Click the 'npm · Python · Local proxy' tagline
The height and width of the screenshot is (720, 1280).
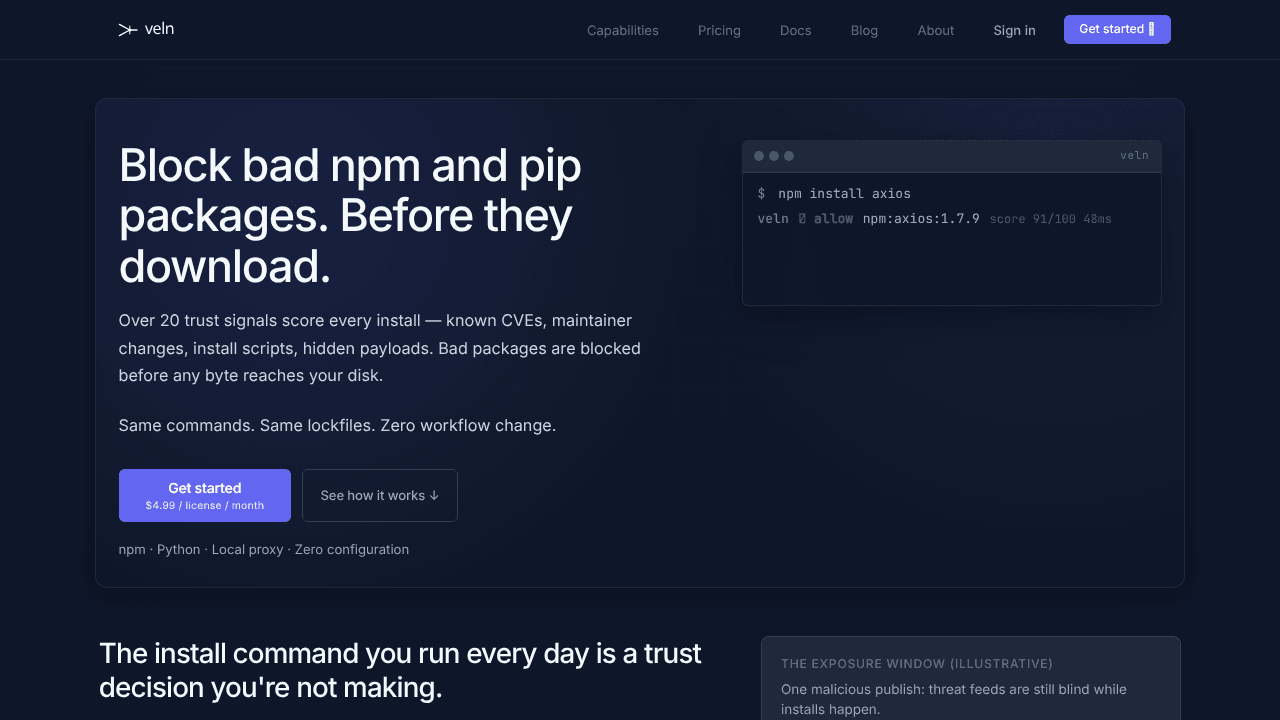(x=264, y=549)
